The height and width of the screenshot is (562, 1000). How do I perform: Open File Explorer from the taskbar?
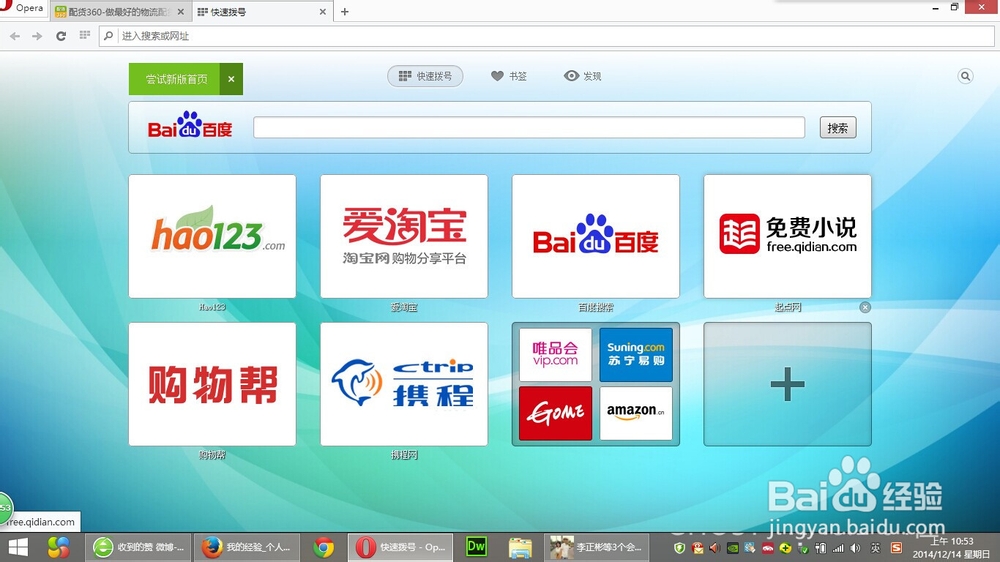tap(520, 547)
